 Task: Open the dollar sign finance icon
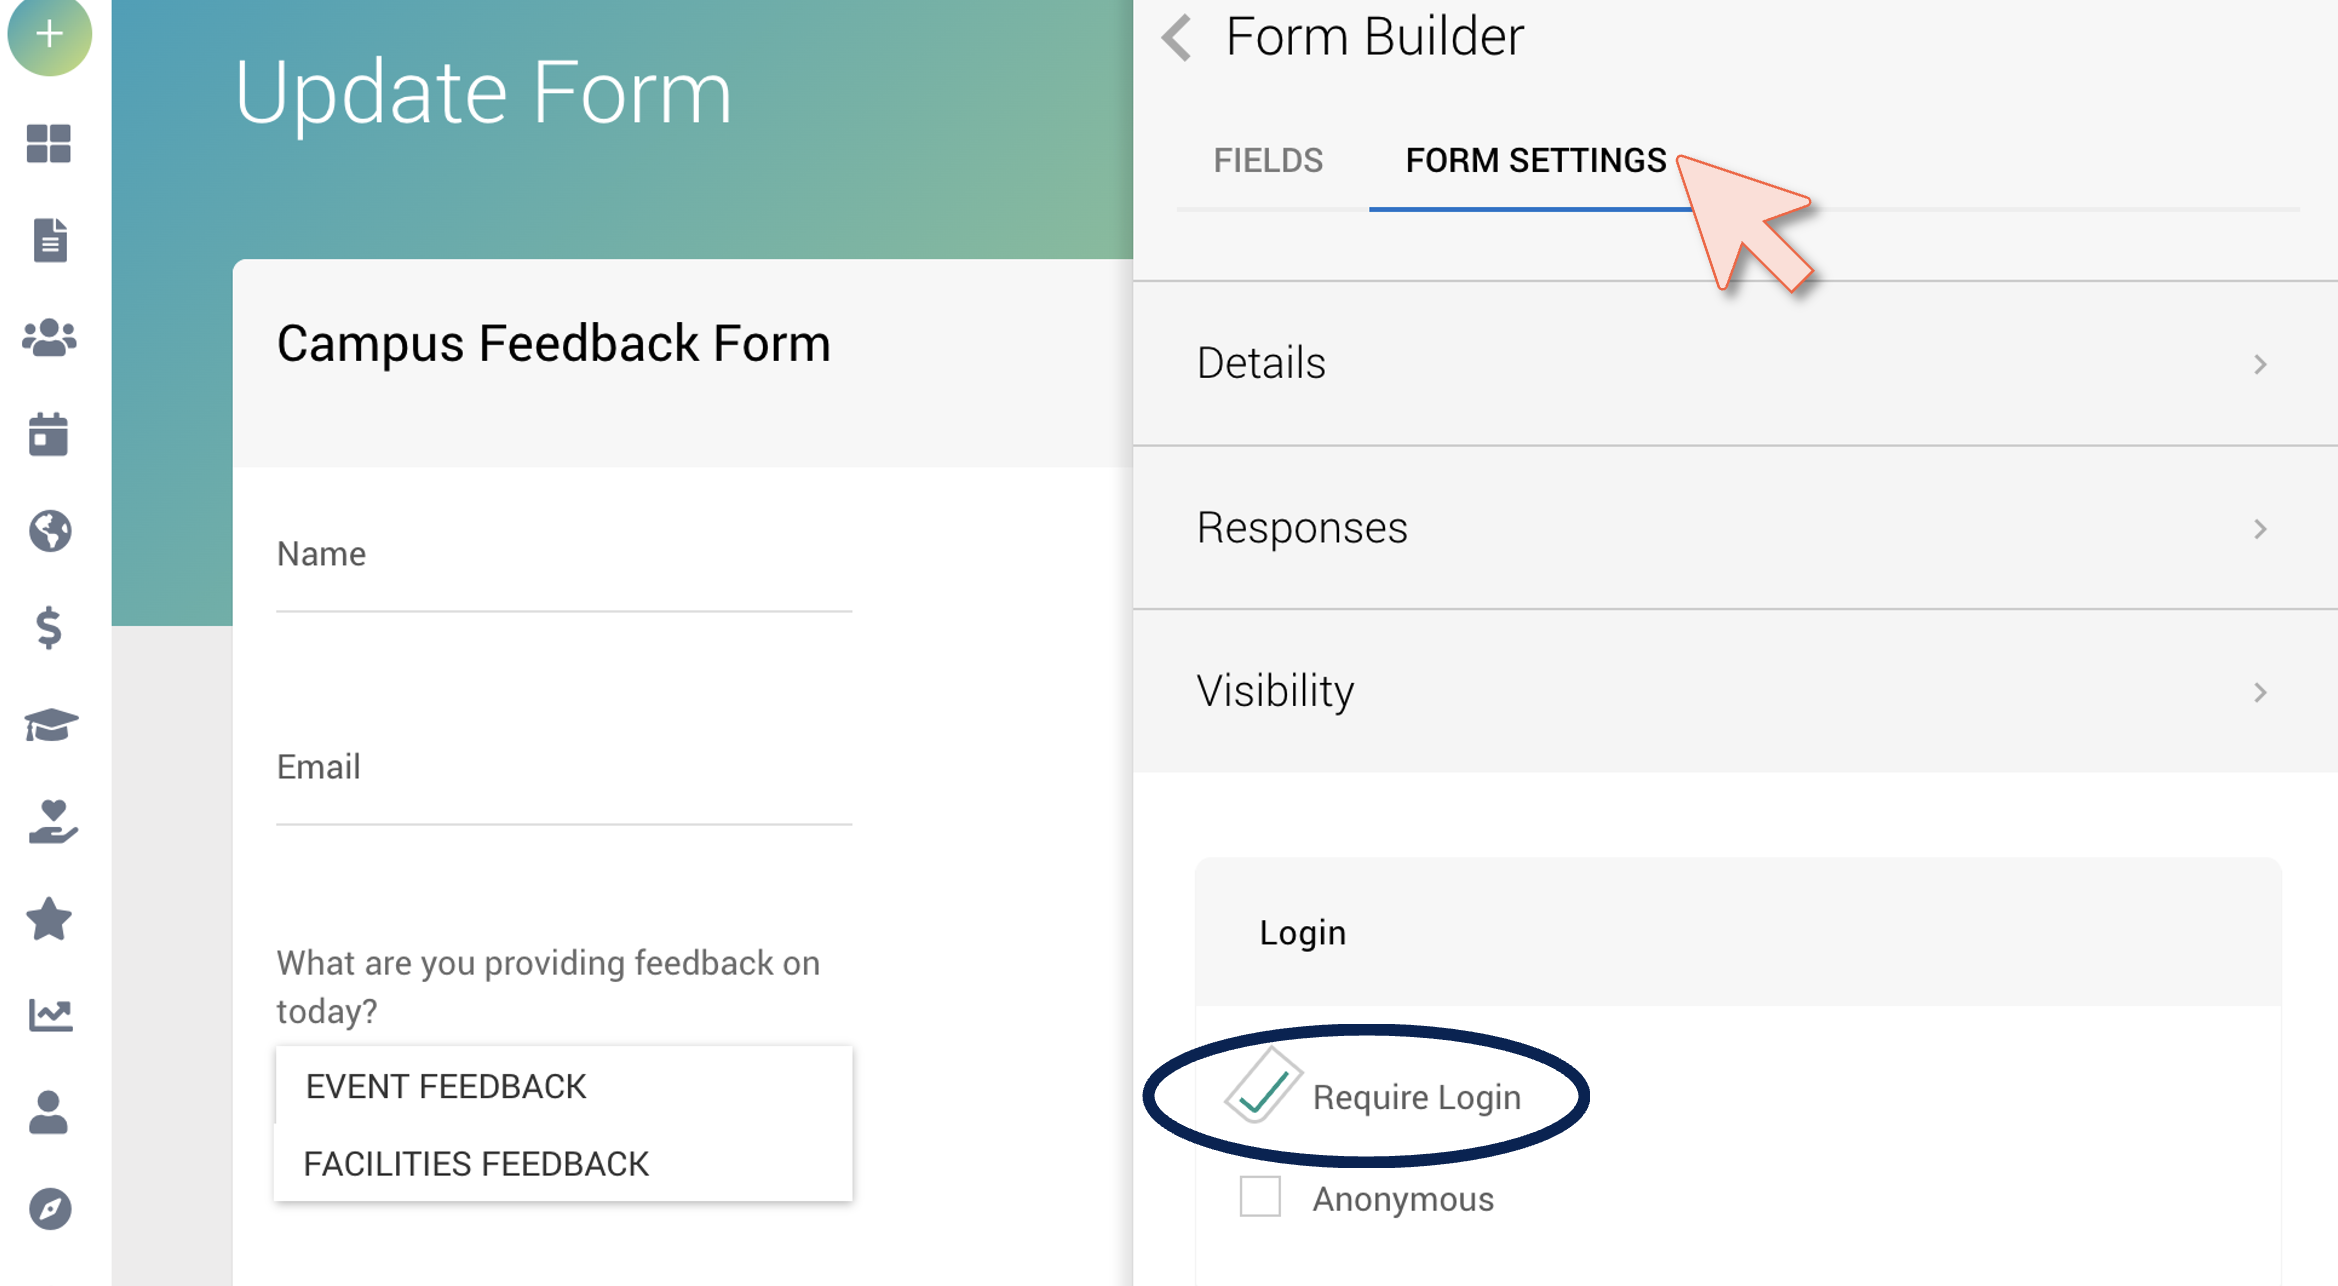(49, 628)
